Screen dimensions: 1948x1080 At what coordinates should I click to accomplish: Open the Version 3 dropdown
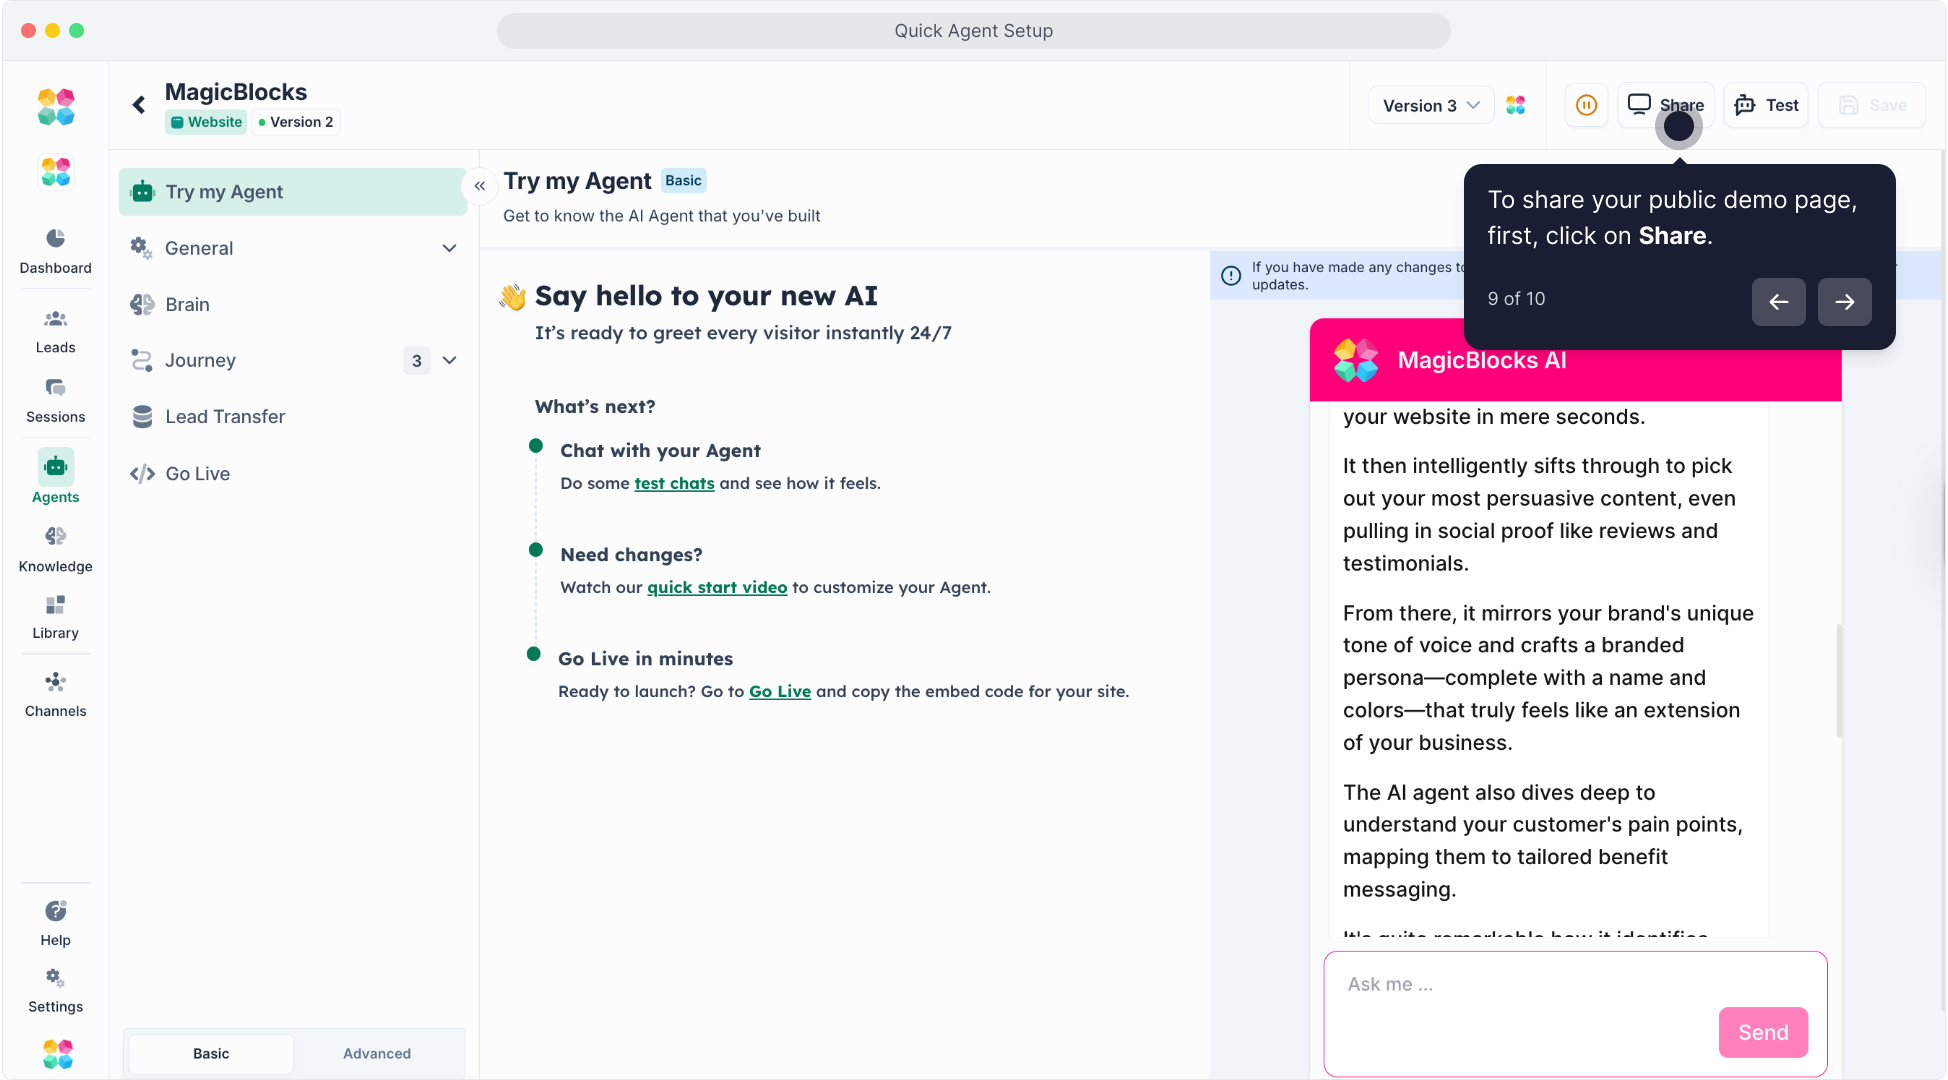(x=1430, y=105)
